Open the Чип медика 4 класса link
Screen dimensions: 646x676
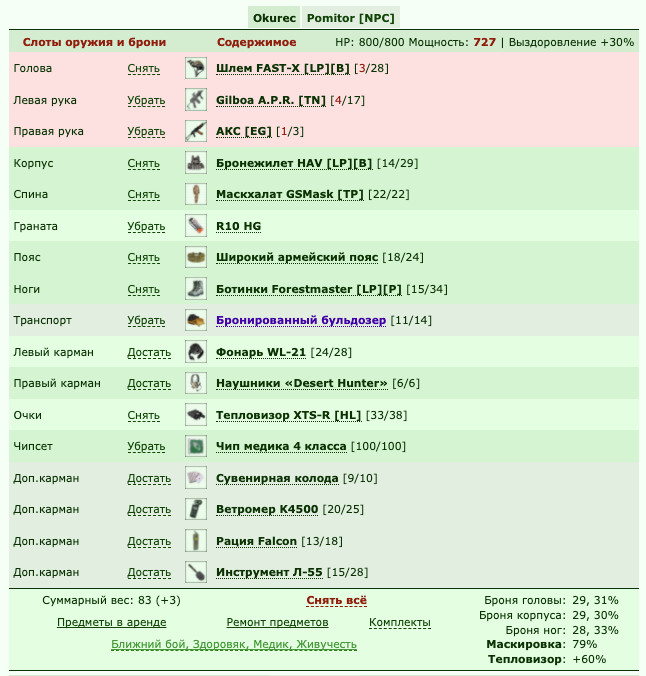(x=281, y=447)
